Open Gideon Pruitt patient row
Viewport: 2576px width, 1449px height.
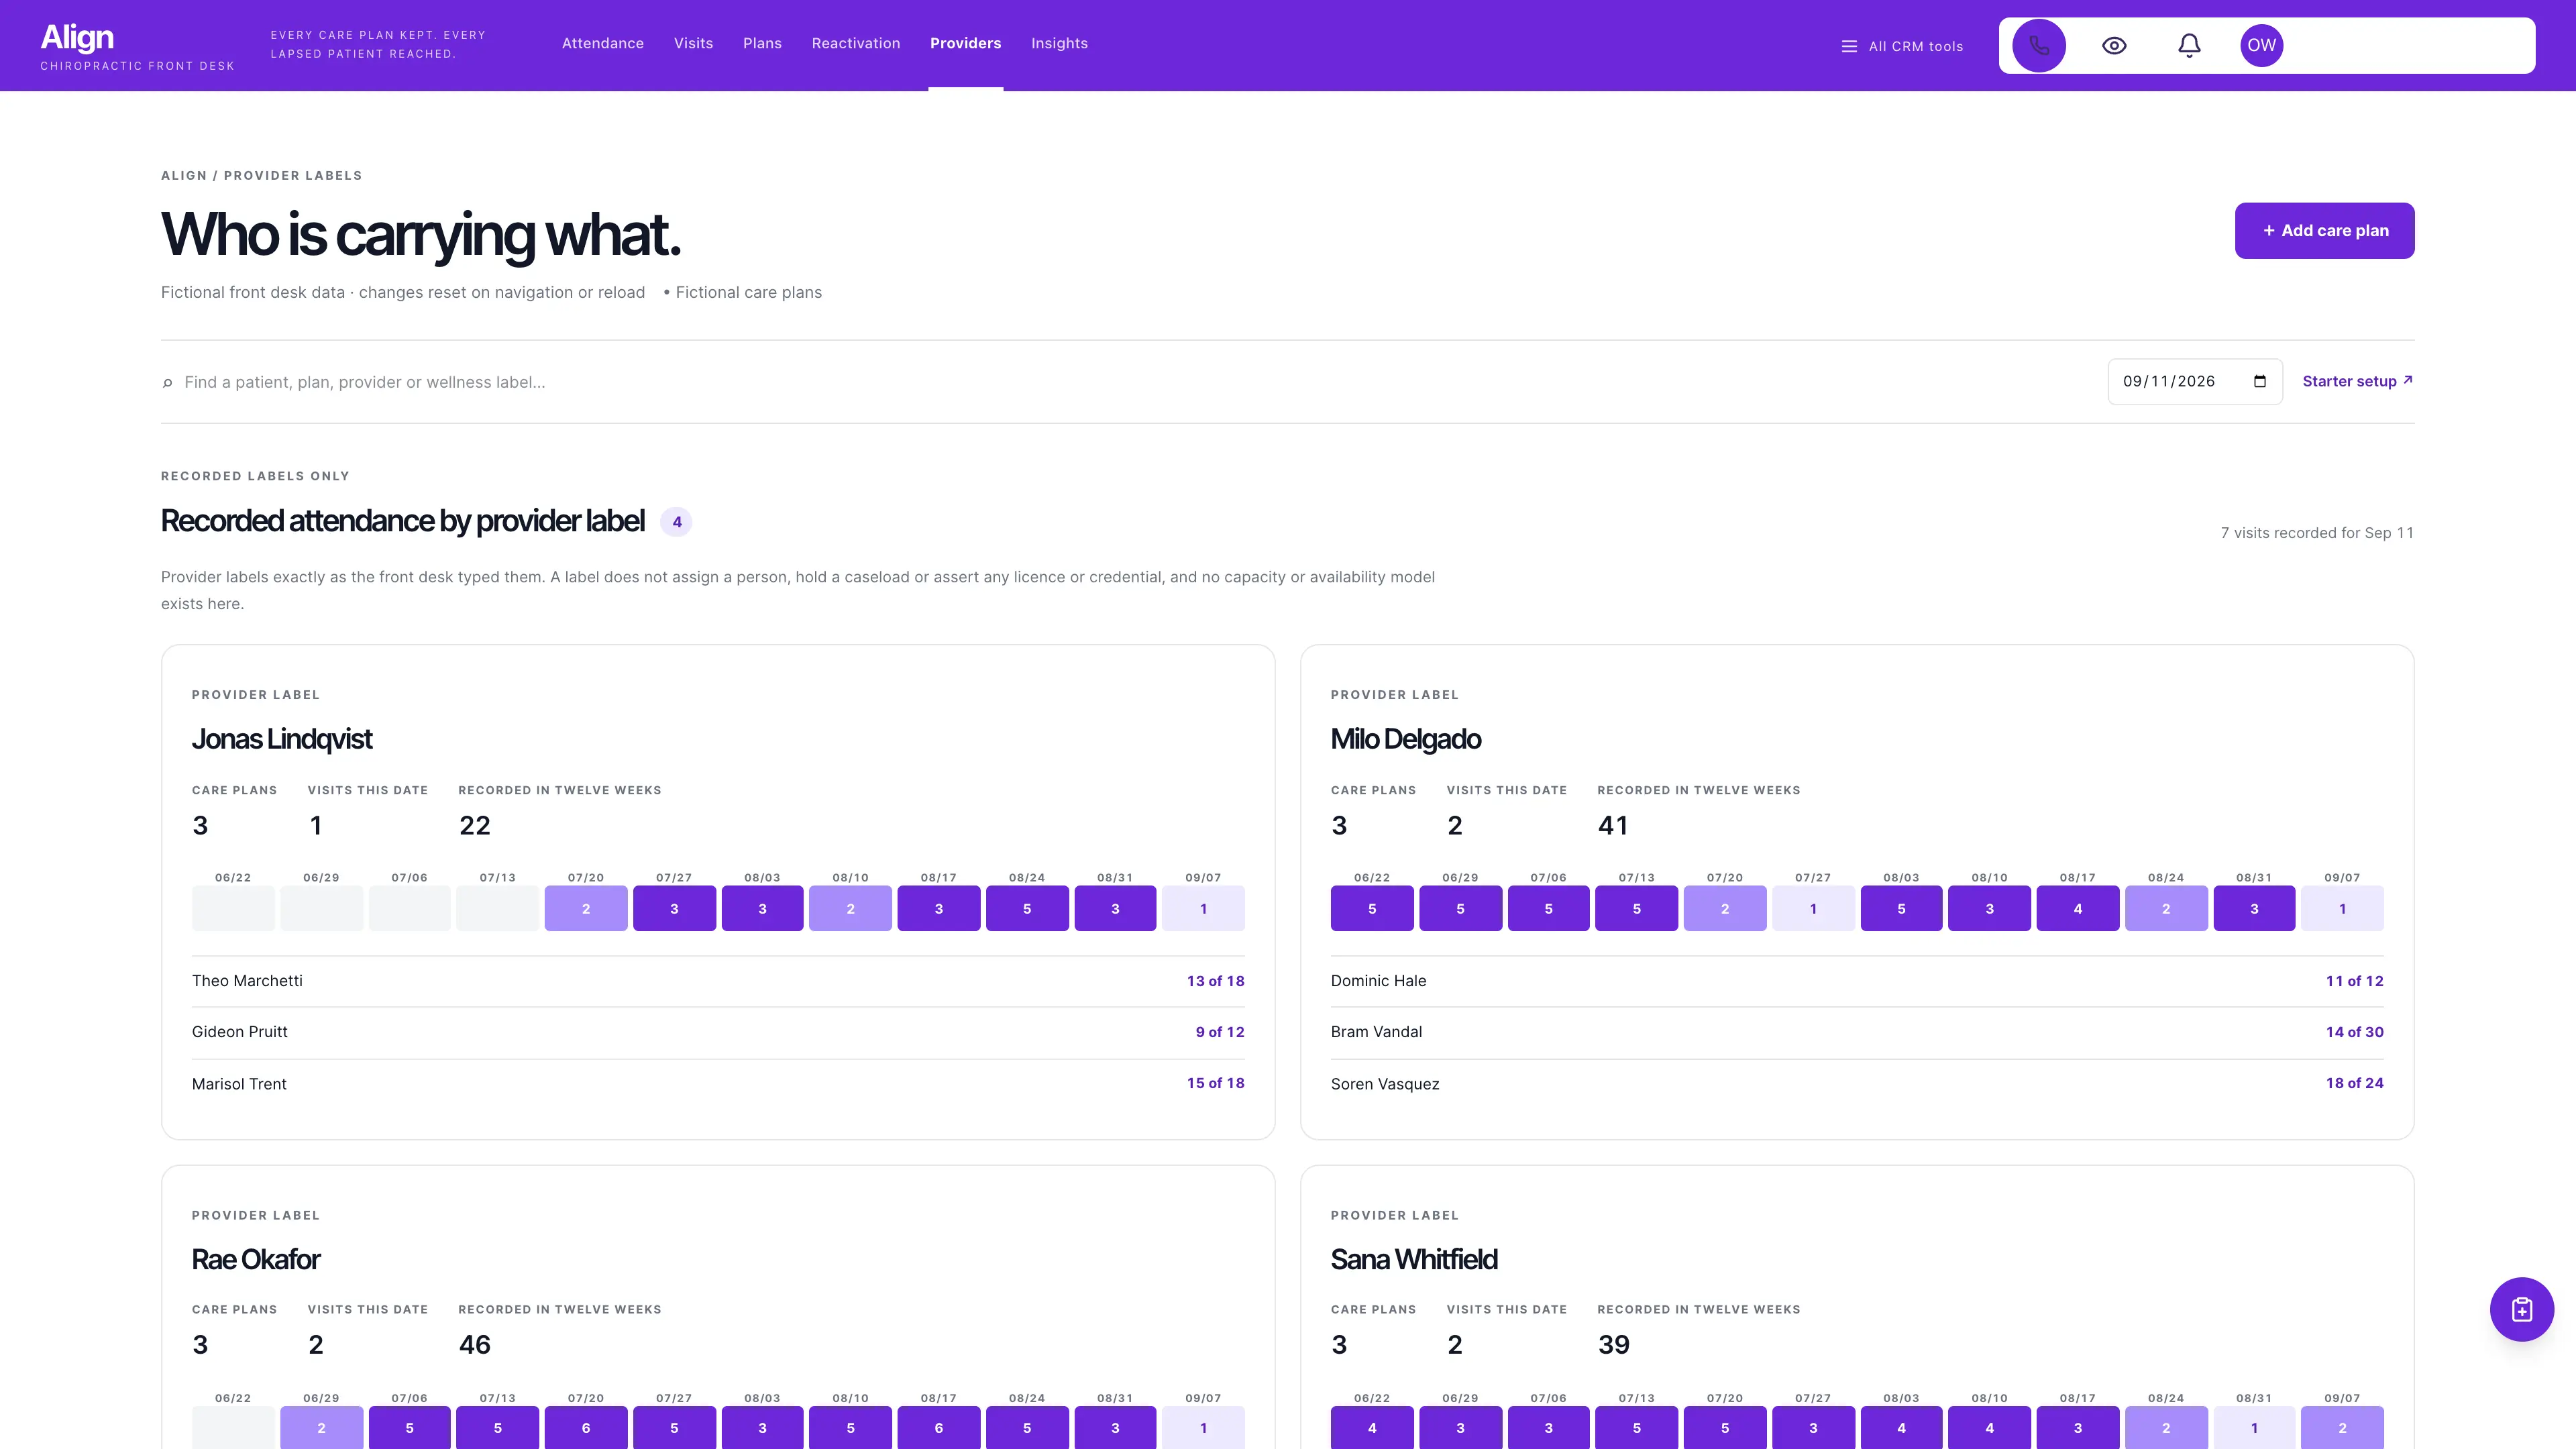(718, 1032)
